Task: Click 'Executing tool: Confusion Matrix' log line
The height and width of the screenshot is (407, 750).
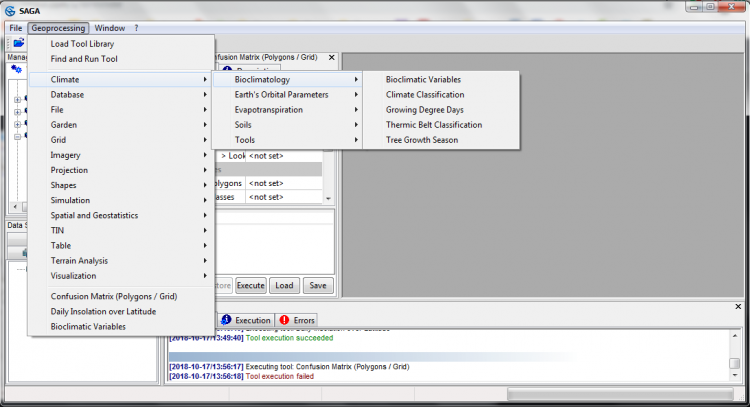Action: coord(328,367)
